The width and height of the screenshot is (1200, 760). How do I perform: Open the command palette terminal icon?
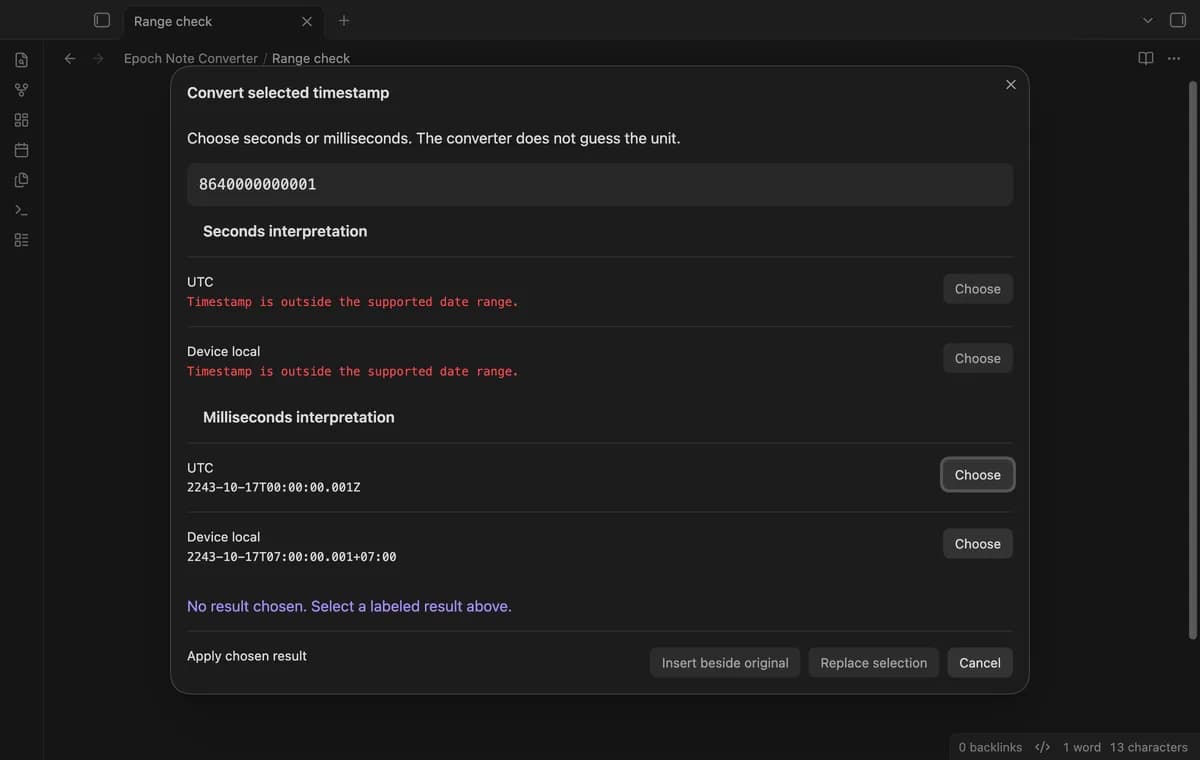(21, 210)
